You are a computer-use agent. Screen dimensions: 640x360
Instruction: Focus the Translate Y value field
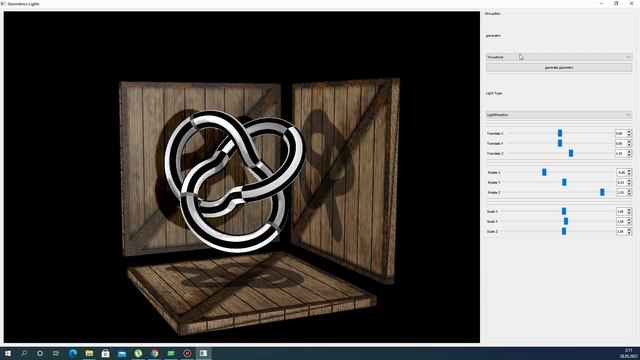[621, 143]
